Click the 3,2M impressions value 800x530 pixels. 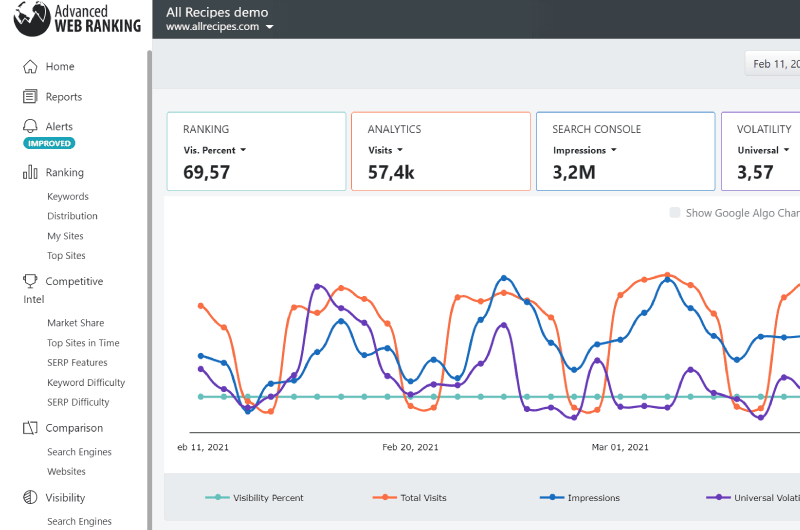pyautogui.click(x=574, y=172)
